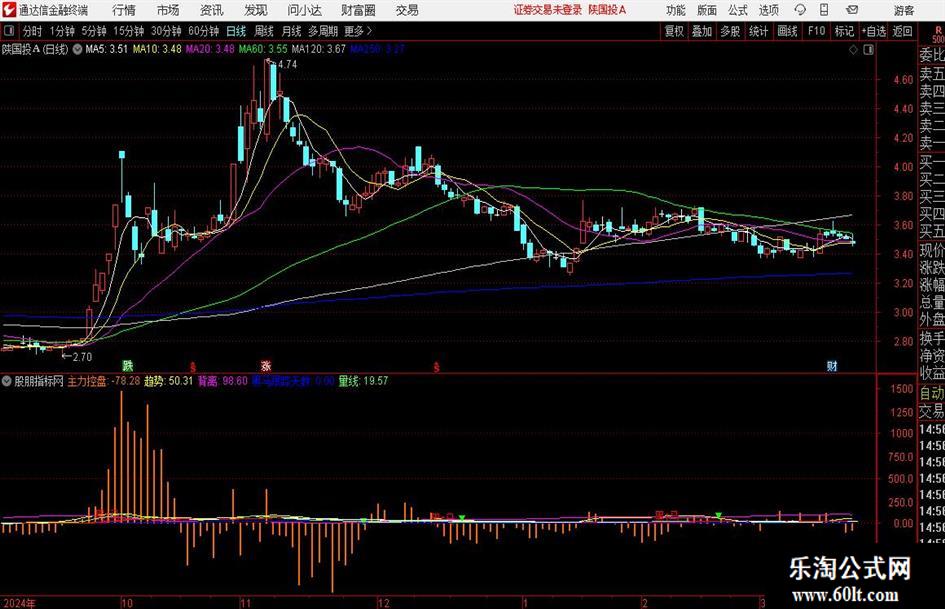Click the 标记 mark button
This screenshot has width=945, height=609.
pos(844,31)
